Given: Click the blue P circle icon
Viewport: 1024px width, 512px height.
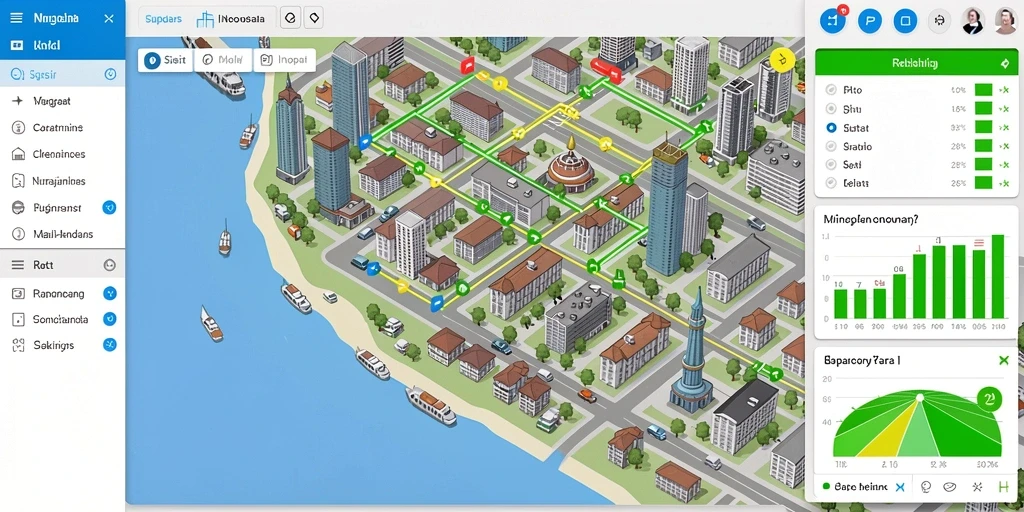Looking at the screenshot, I should (x=869, y=21).
